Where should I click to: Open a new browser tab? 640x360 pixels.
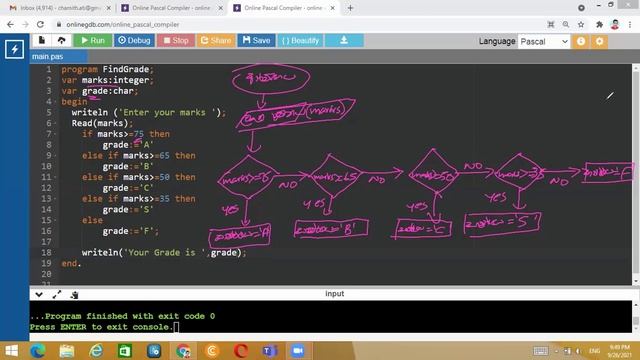(350, 8)
